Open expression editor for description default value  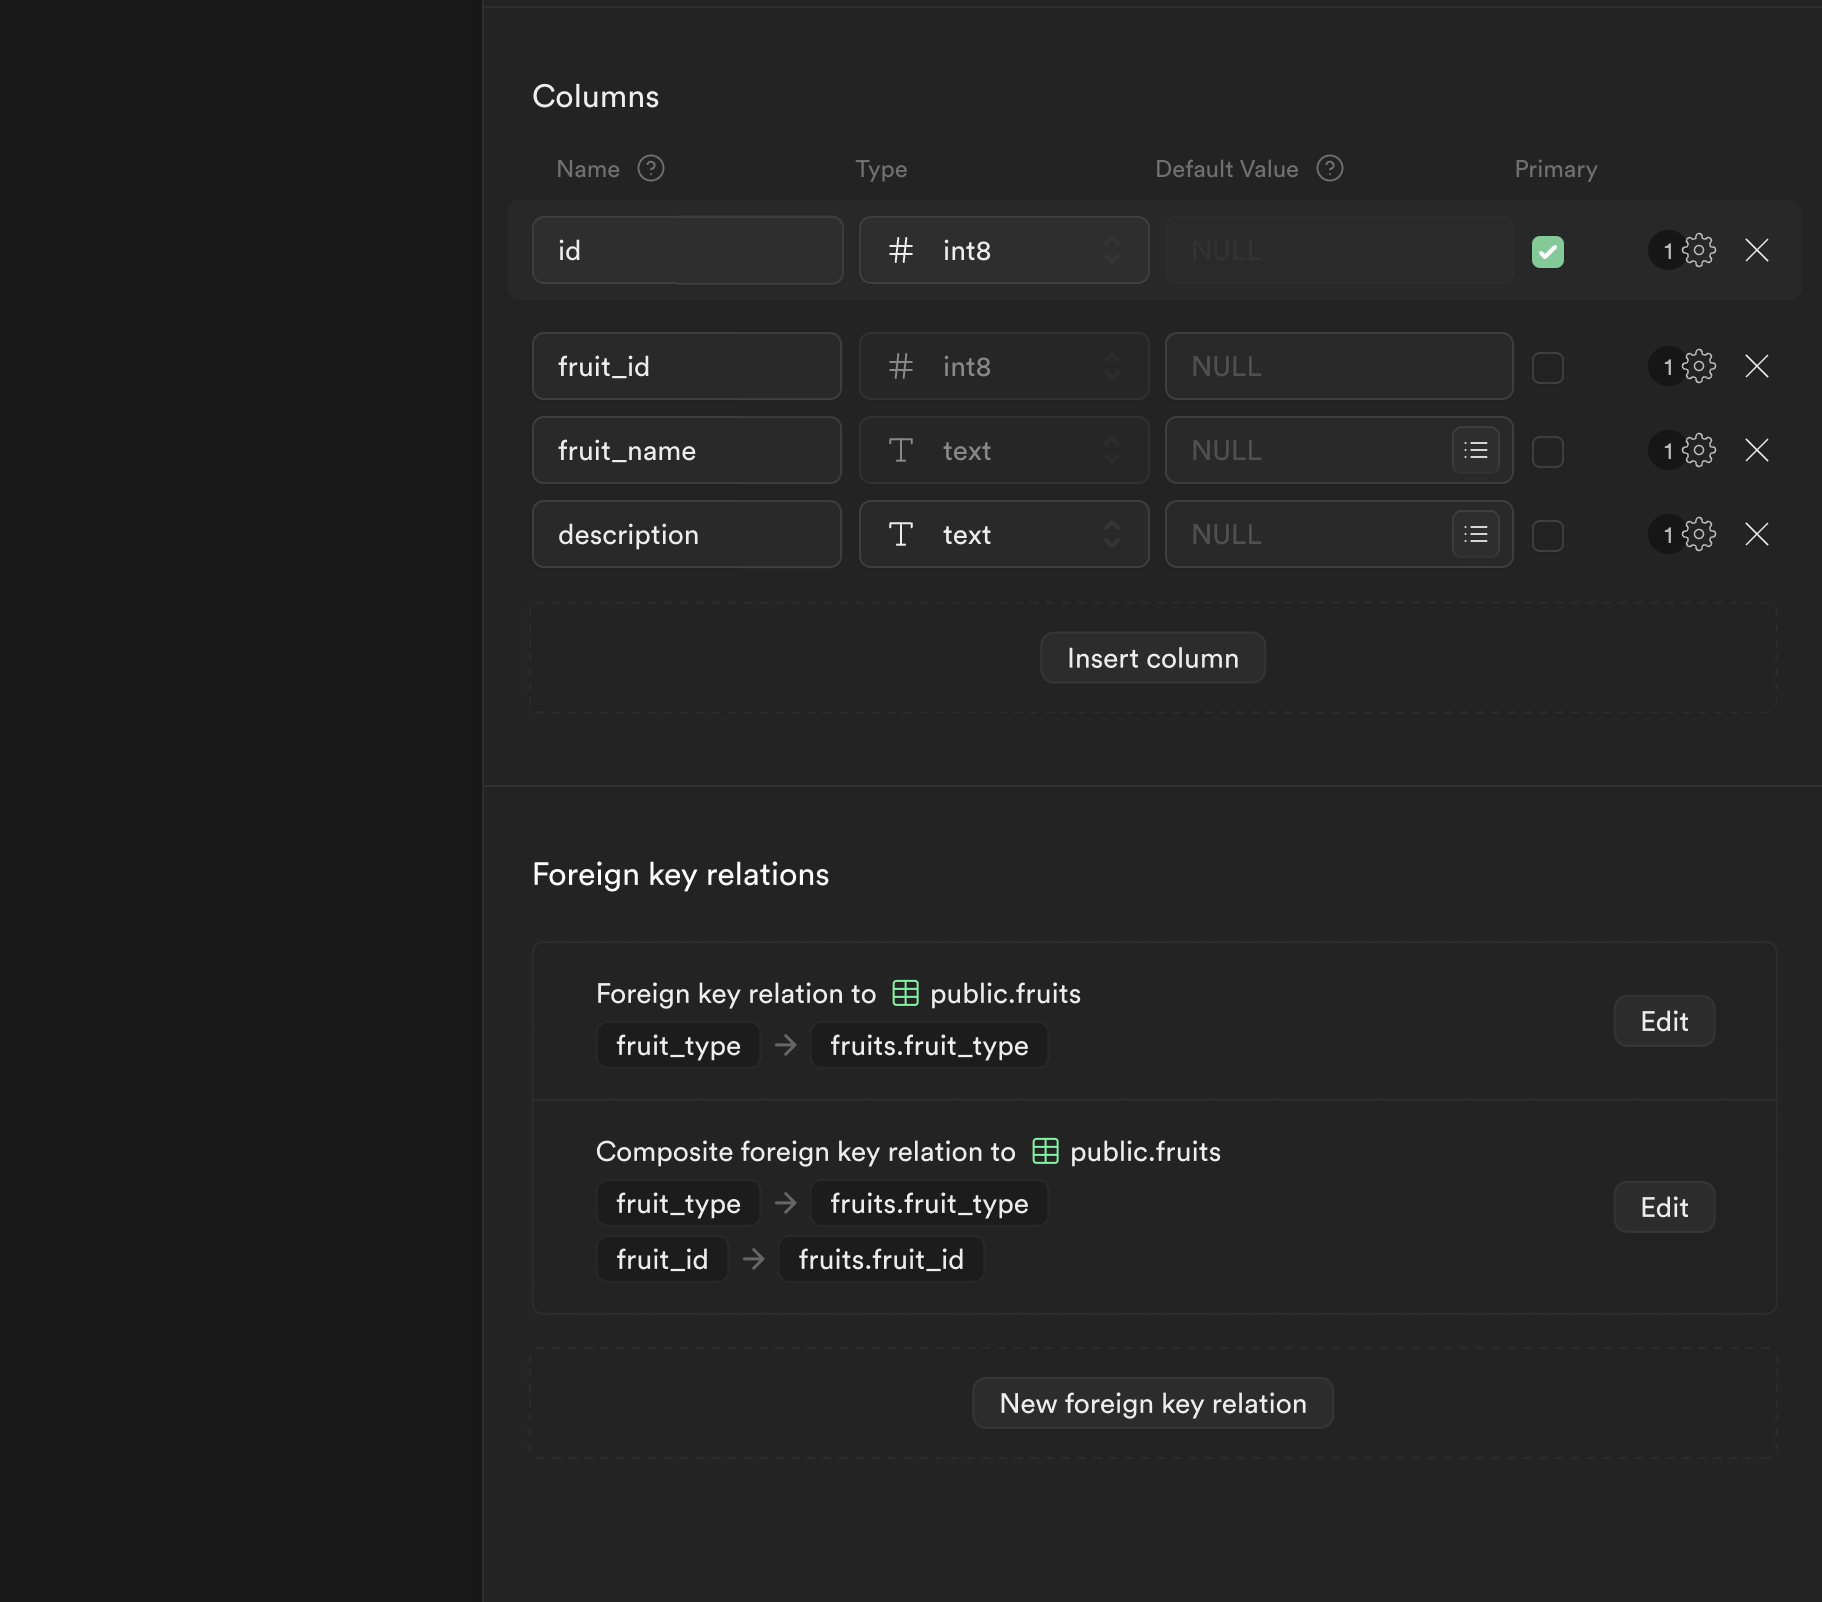click(x=1477, y=534)
